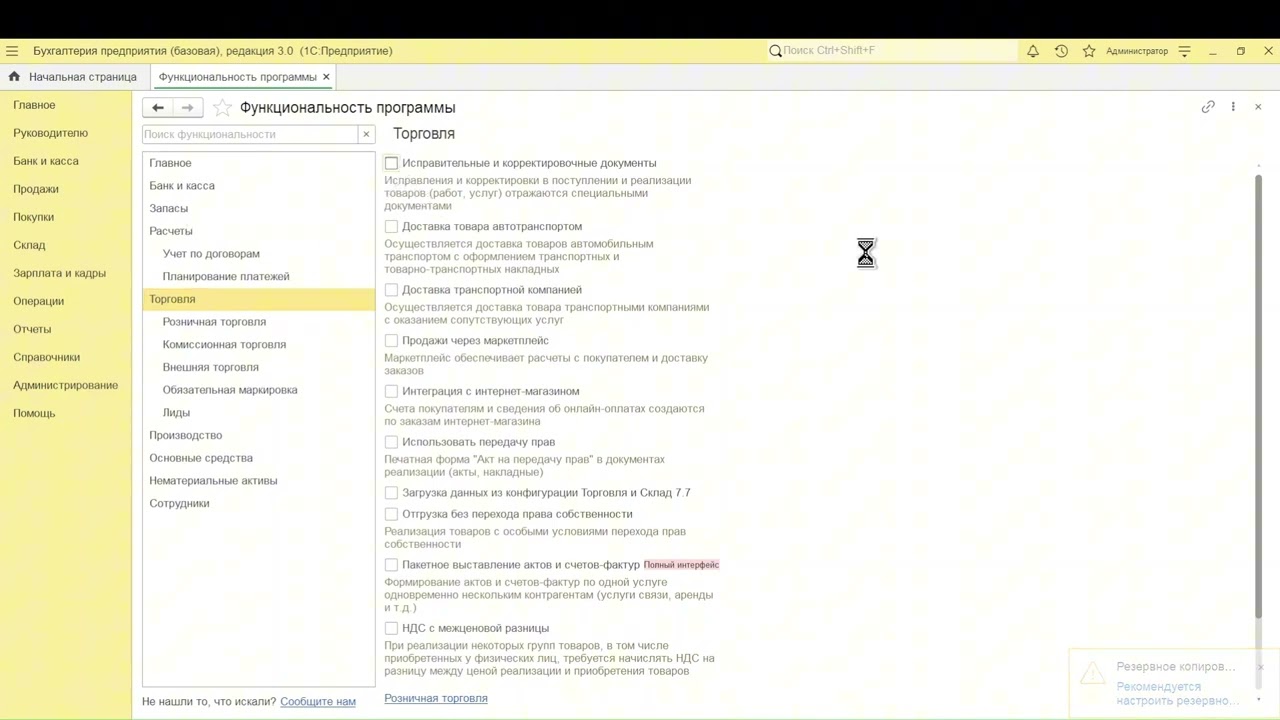The width and height of the screenshot is (1280, 720).
Task: Go back with left arrow button
Action: pyautogui.click(x=158, y=108)
